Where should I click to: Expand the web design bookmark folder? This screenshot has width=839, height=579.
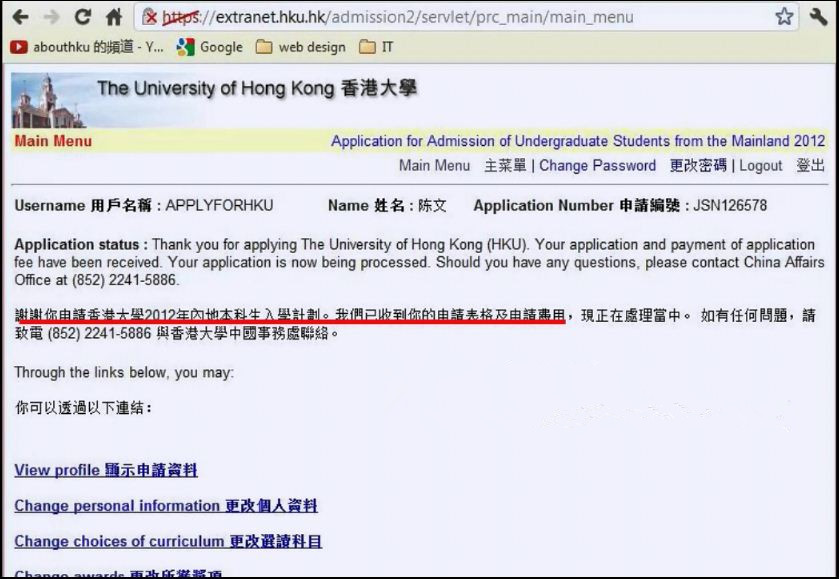coord(300,47)
